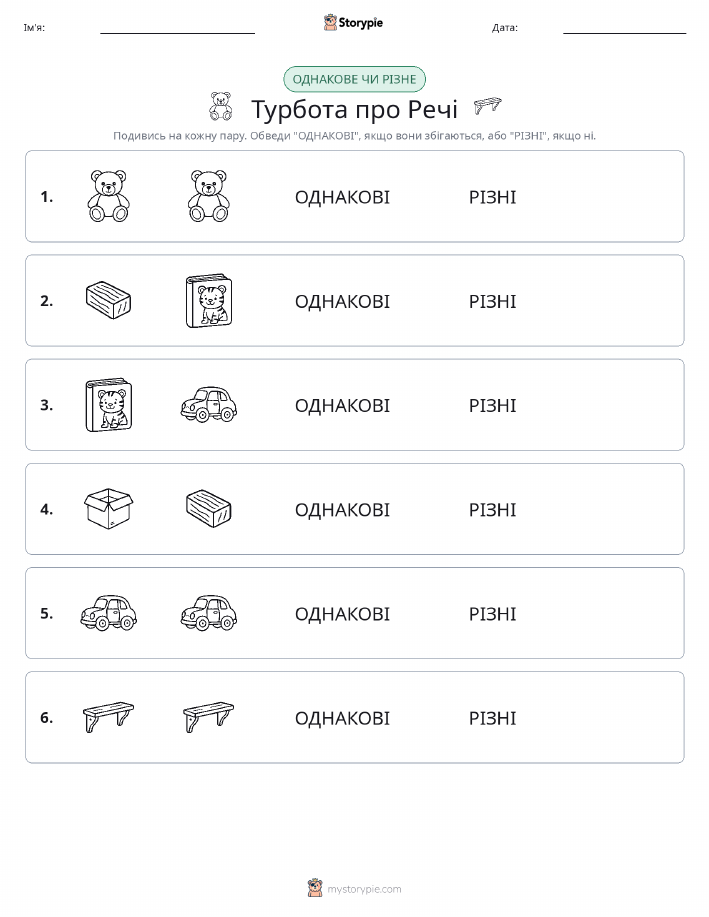Screen dimensions: 709x917
Task: Select ОДНАКОВІ for row 5 cars
Action: coord(342,613)
